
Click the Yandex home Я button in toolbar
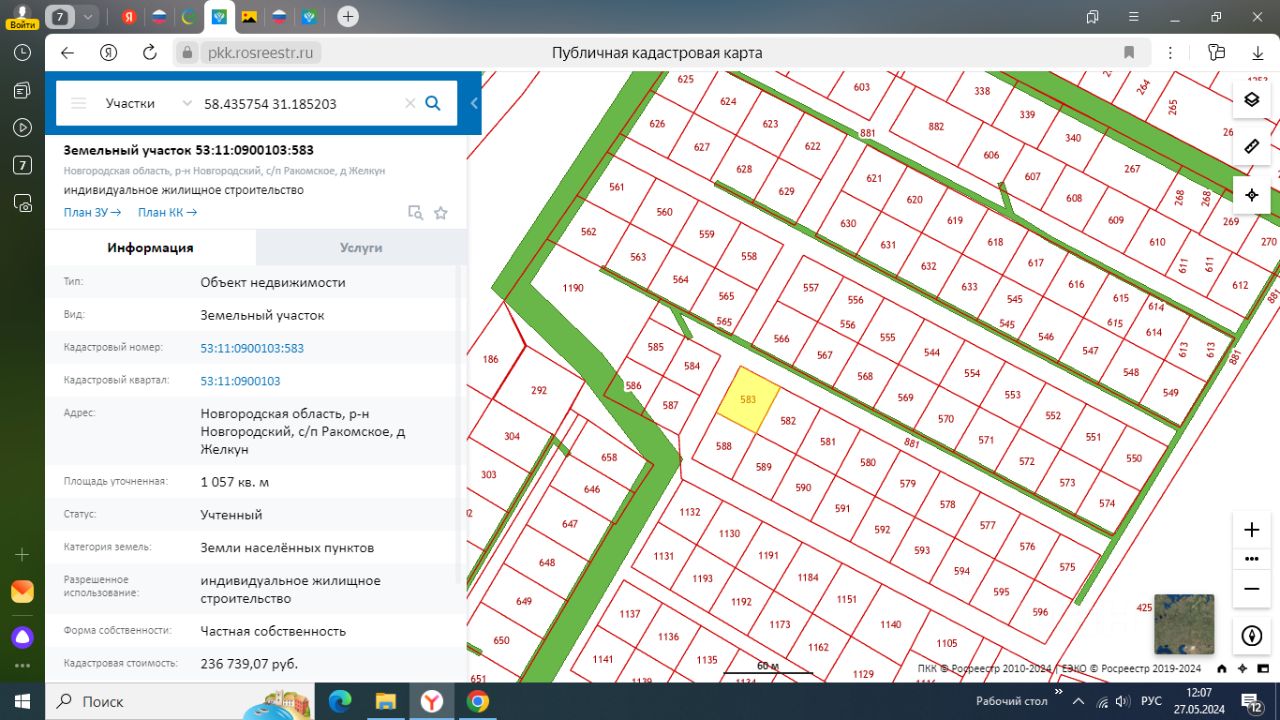[108, 53]
